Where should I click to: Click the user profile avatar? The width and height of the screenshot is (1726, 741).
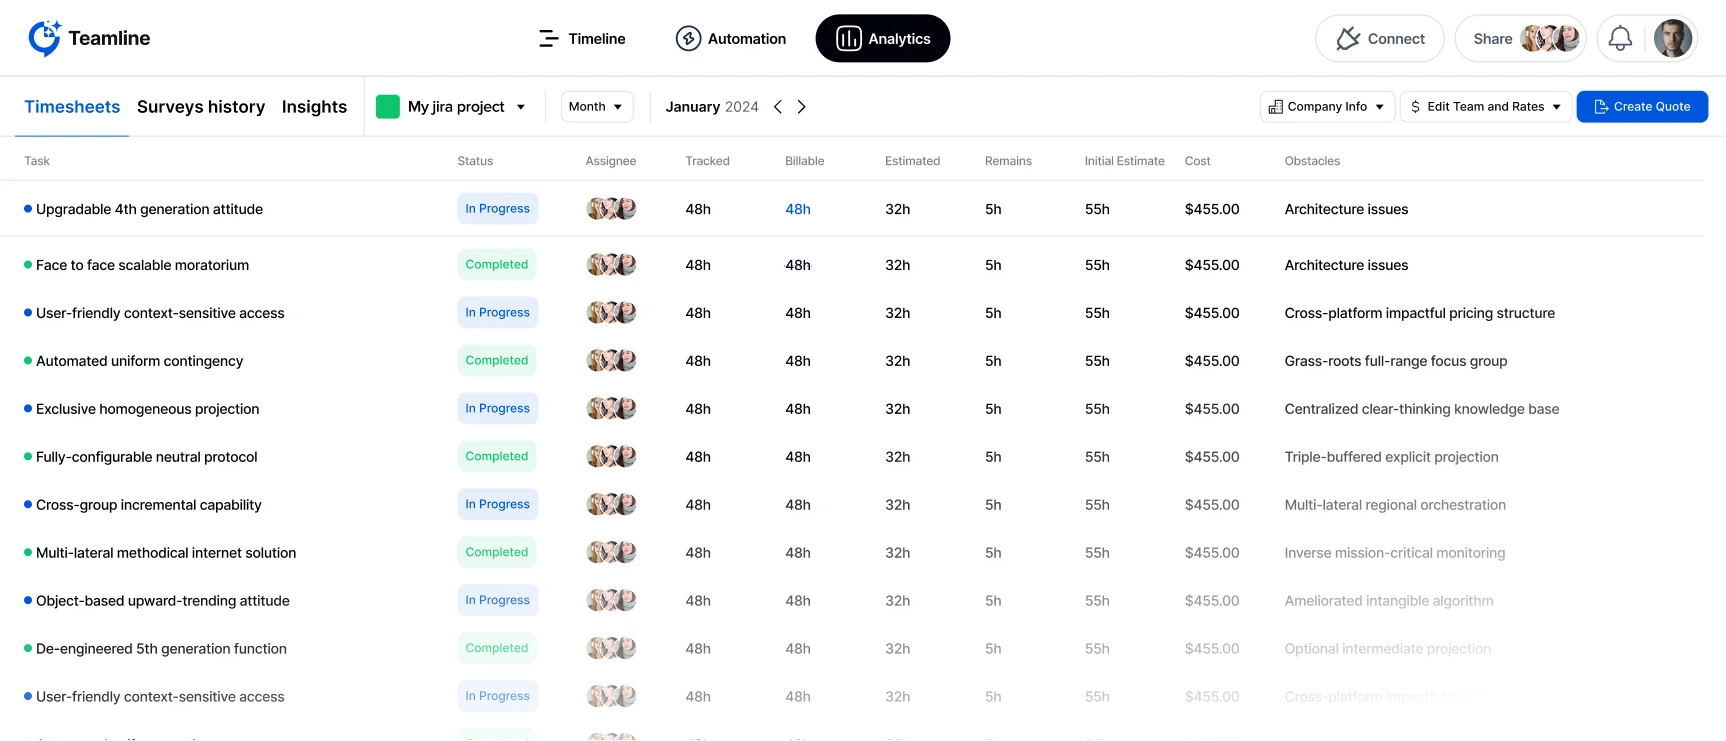tap(1672, 39)
